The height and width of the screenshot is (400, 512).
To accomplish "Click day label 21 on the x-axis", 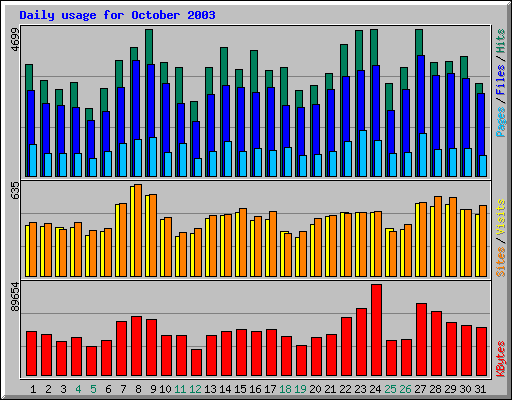I will tap(330, 389).
